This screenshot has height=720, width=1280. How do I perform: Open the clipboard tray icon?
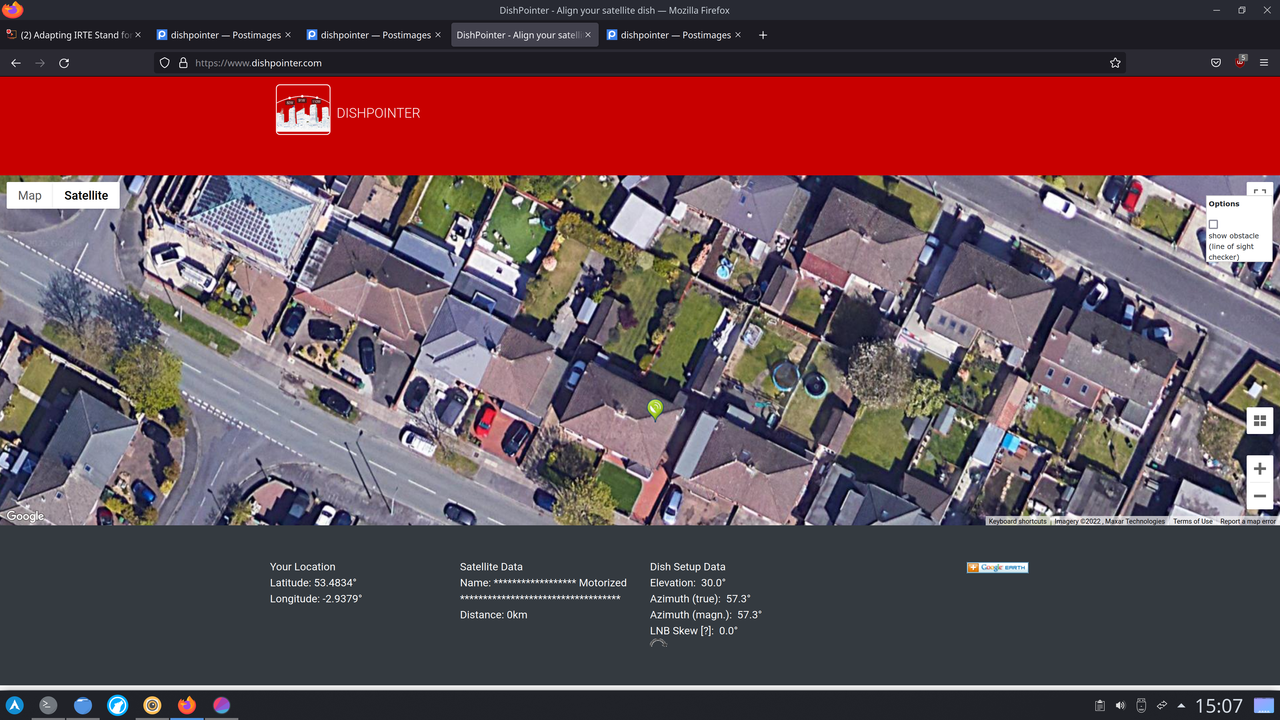(1100, 706)
